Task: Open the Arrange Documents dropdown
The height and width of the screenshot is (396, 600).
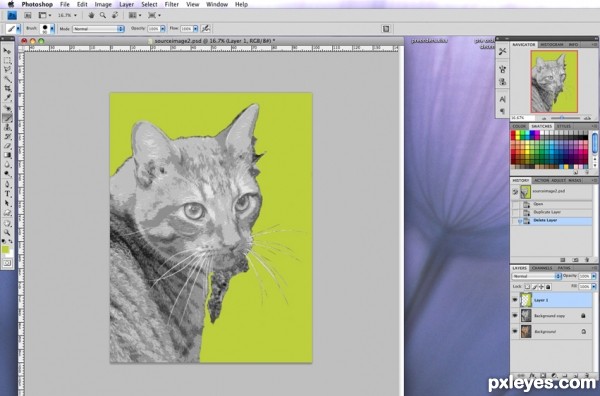Action: pyautogui.click(x=134, y=15)
